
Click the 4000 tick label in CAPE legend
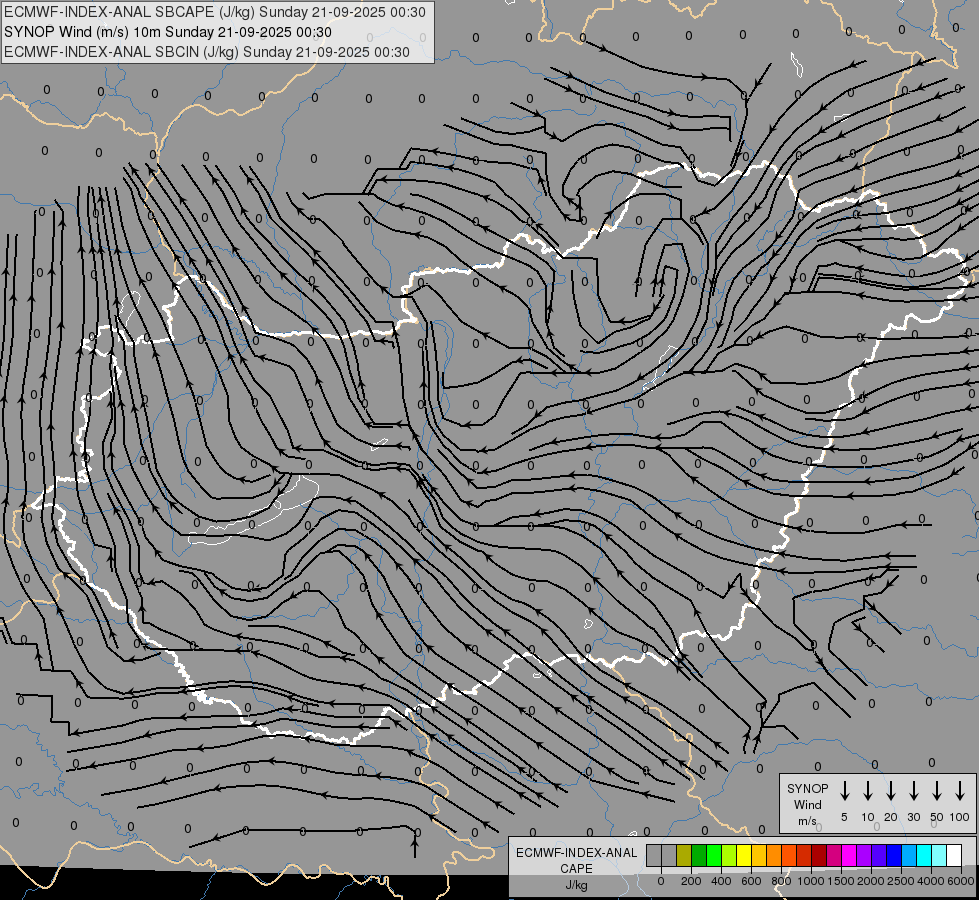(931, 881)
